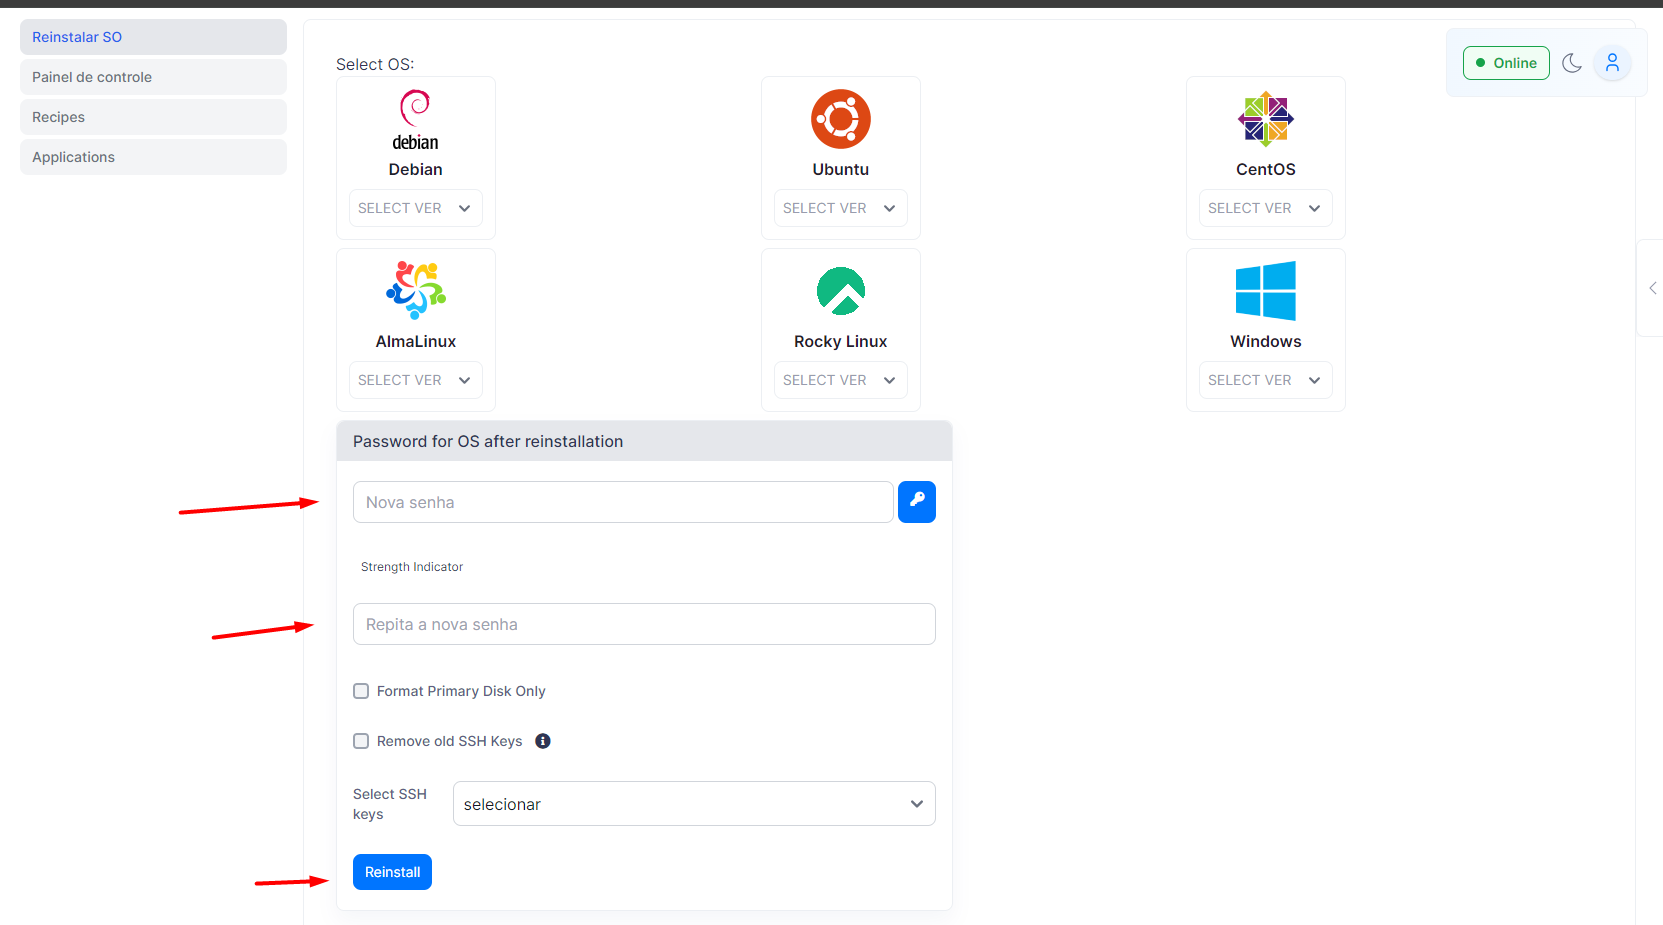This screenshot has height=925, width=1663.
Task: Expand the Select SSH keys 'selecionar' dropdown
Action: tap(694, 804)
